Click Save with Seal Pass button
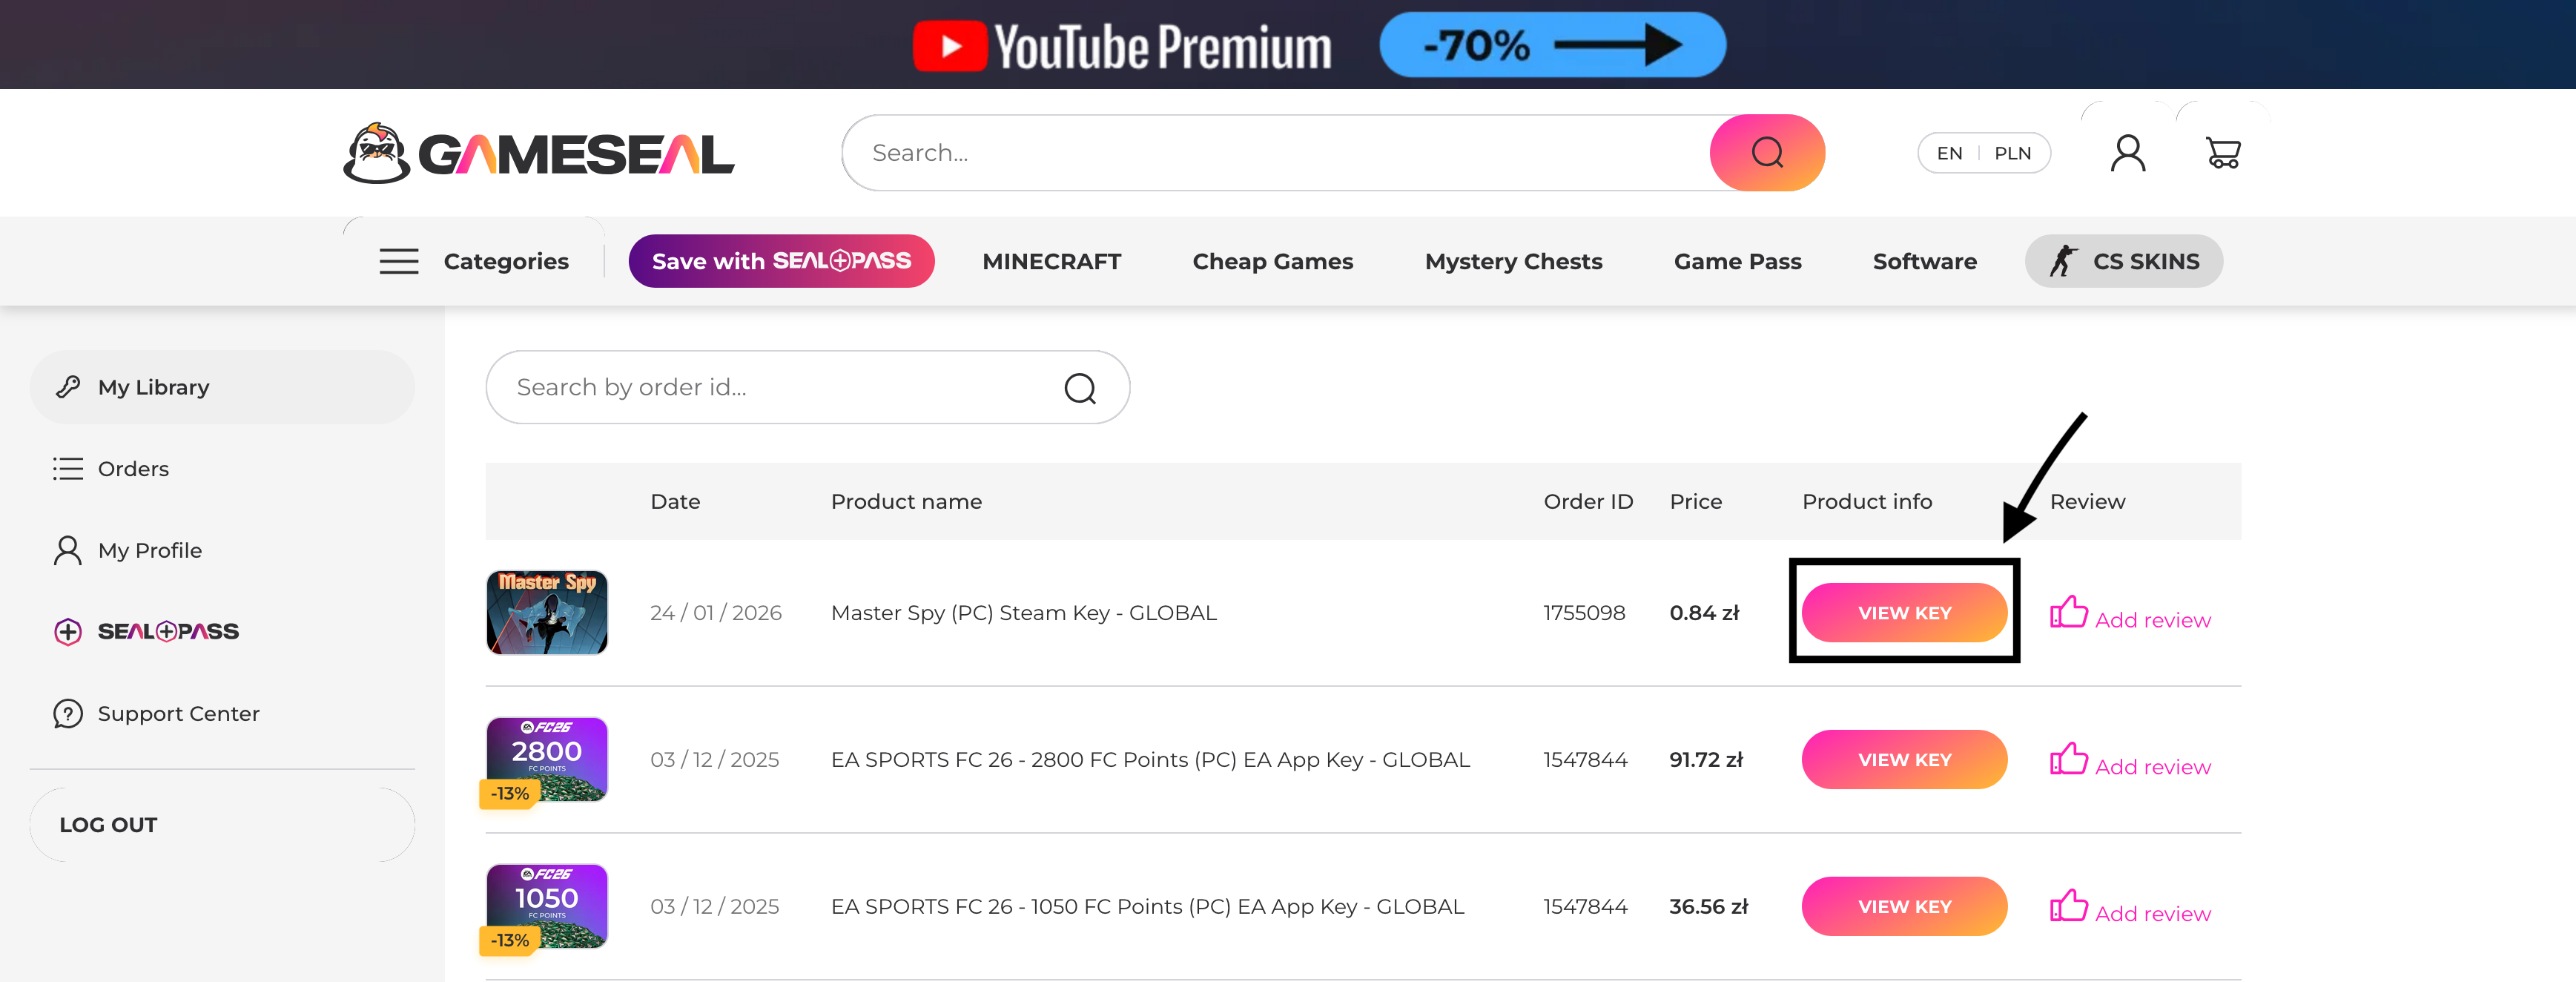This screenshot has height=982, width=2576. pos(781,262)
